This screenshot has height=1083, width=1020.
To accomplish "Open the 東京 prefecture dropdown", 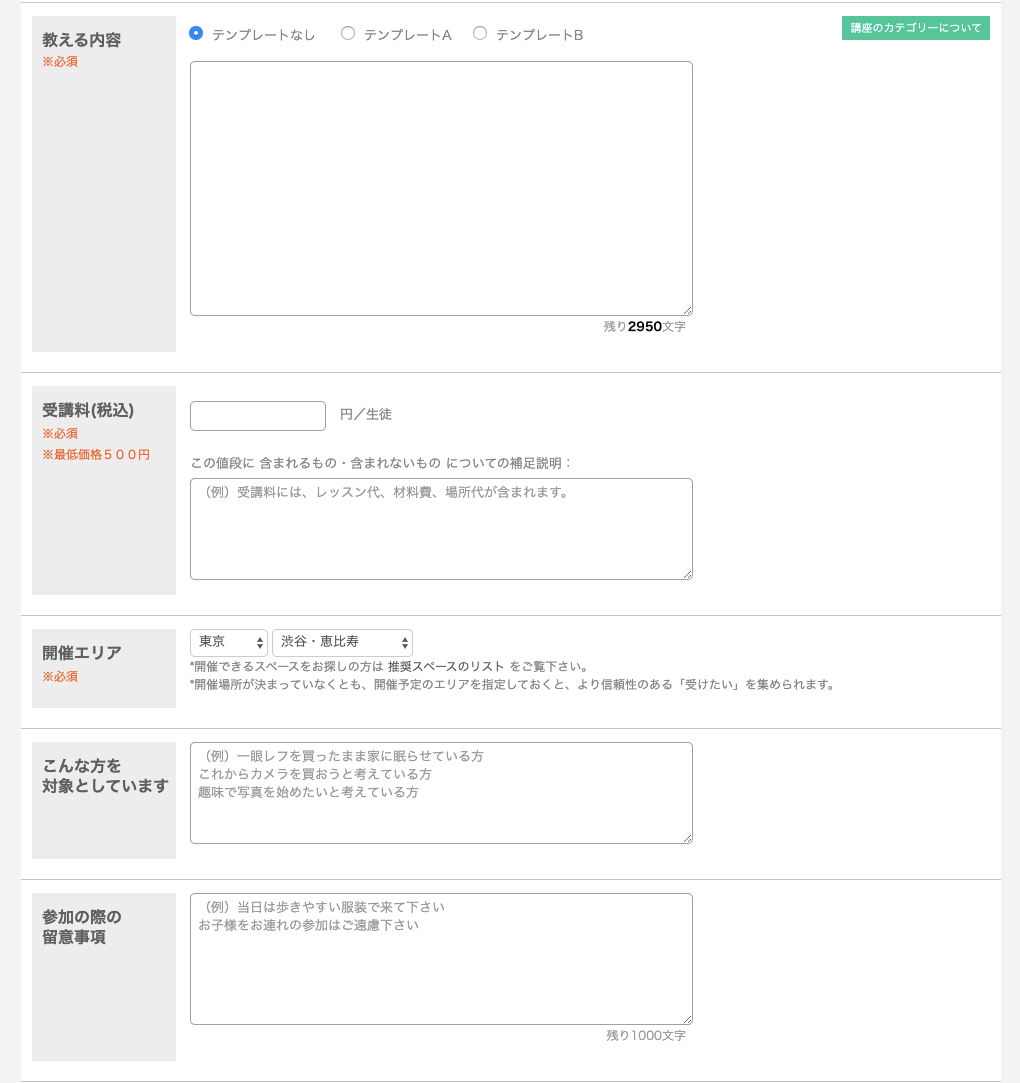I will pos(229,642).
